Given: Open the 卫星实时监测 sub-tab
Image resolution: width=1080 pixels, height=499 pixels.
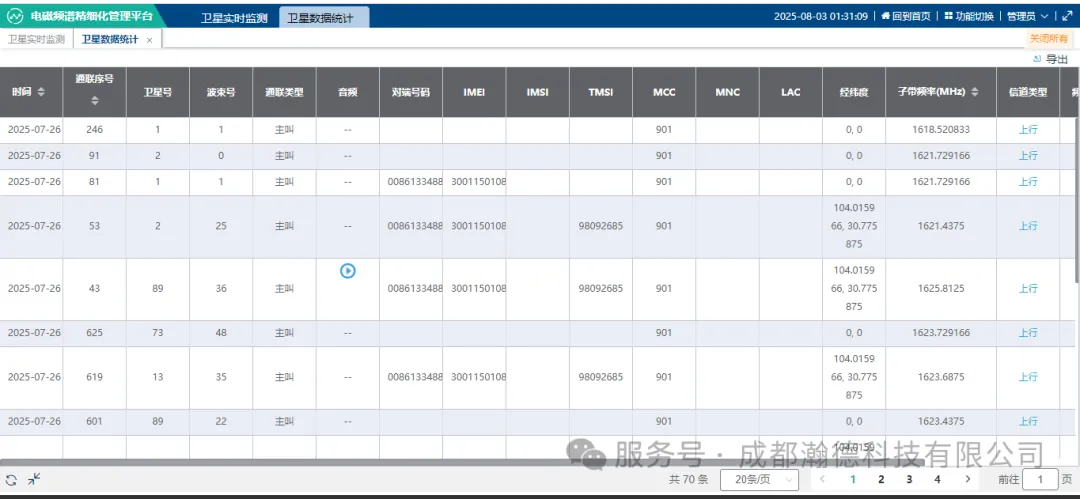Looking at the screenshot, I should click(37, 39).
